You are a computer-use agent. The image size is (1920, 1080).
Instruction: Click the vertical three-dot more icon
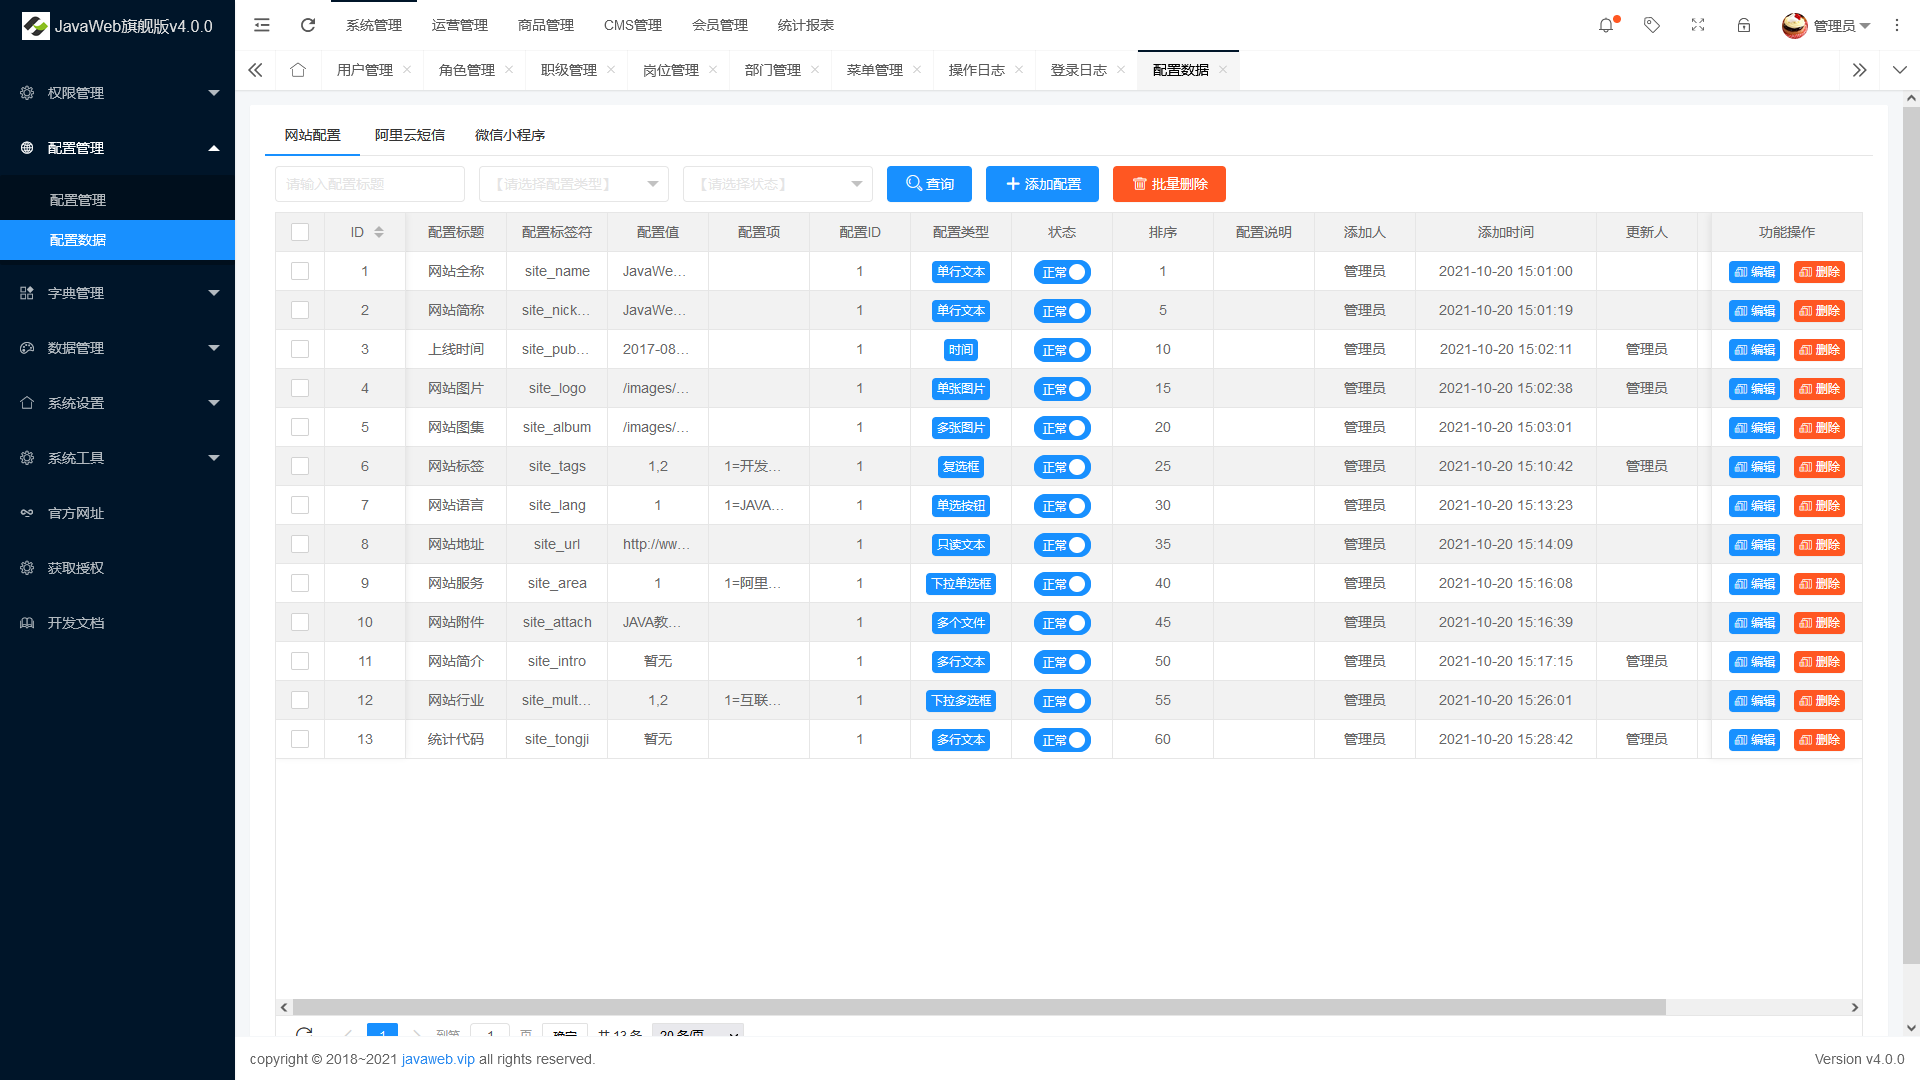click(1897, 25)
